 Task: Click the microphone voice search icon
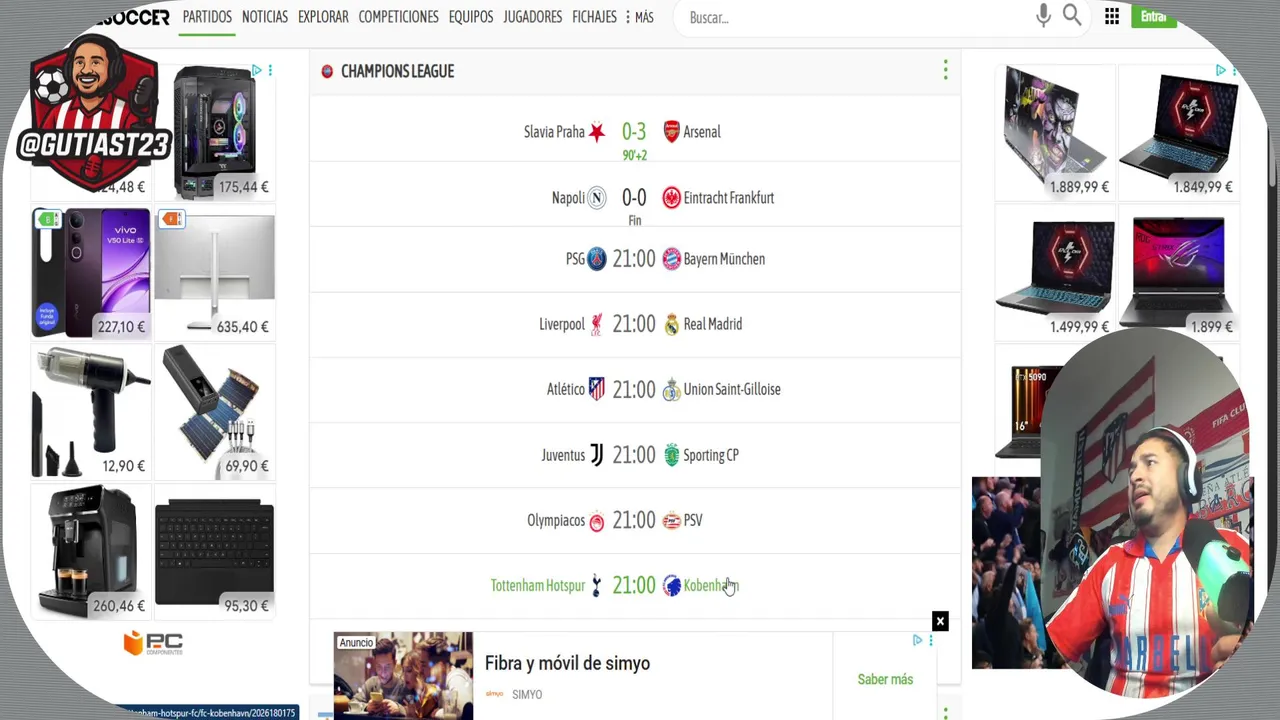click(1043, 16)
